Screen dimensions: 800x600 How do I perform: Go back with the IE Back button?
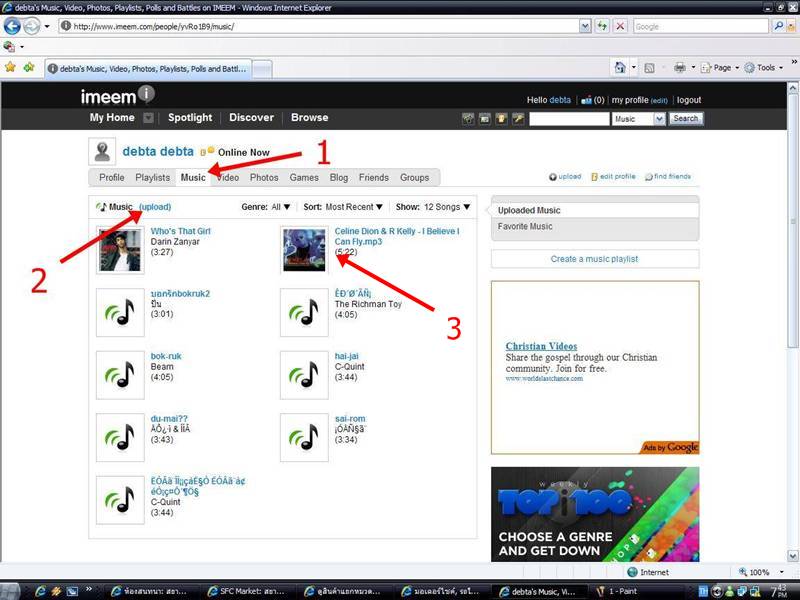pyautogui.click(x=12, y=26)
